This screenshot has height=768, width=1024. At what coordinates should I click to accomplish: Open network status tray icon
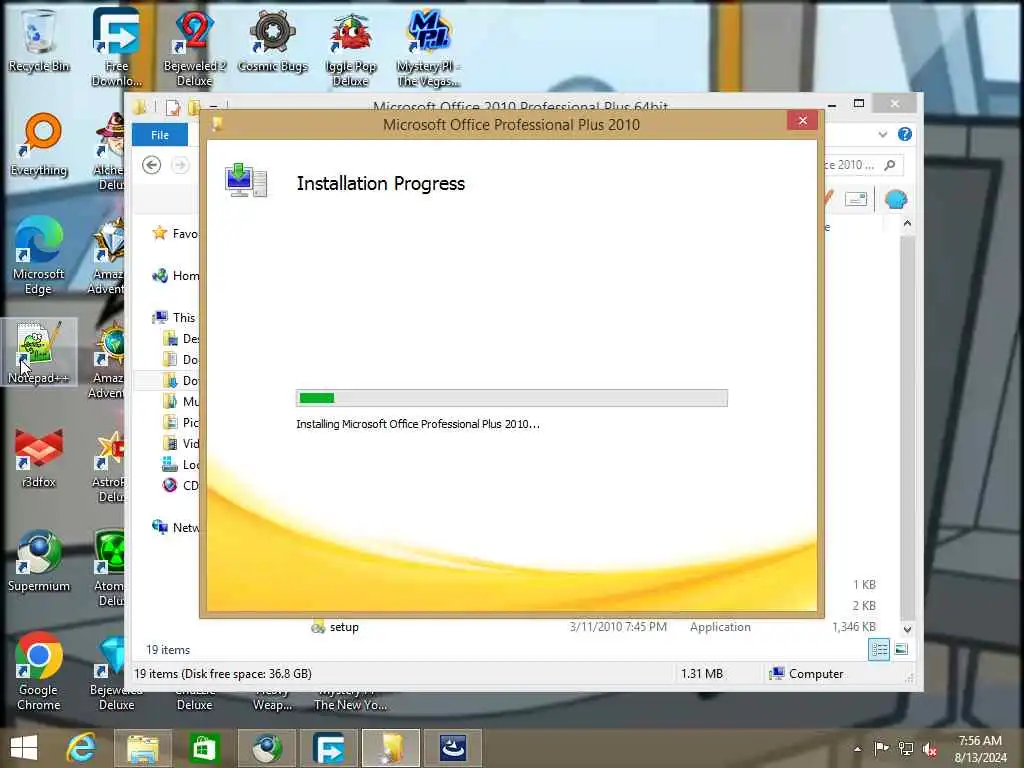[x=906, y=748]
